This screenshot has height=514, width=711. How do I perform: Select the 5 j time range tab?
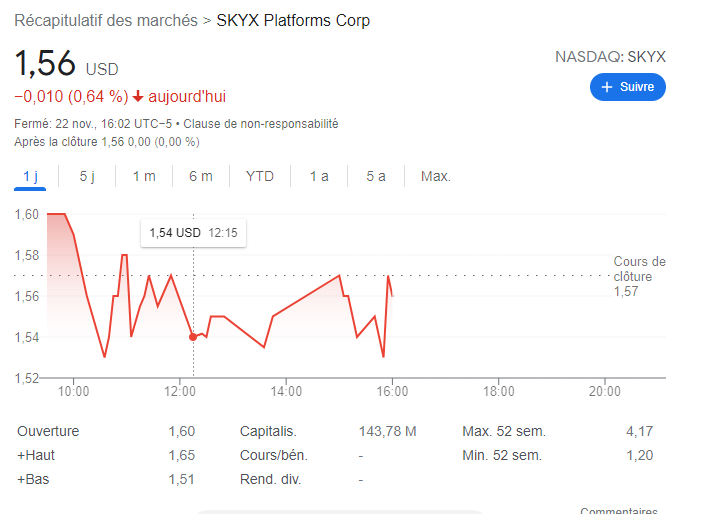pos(87,176)
